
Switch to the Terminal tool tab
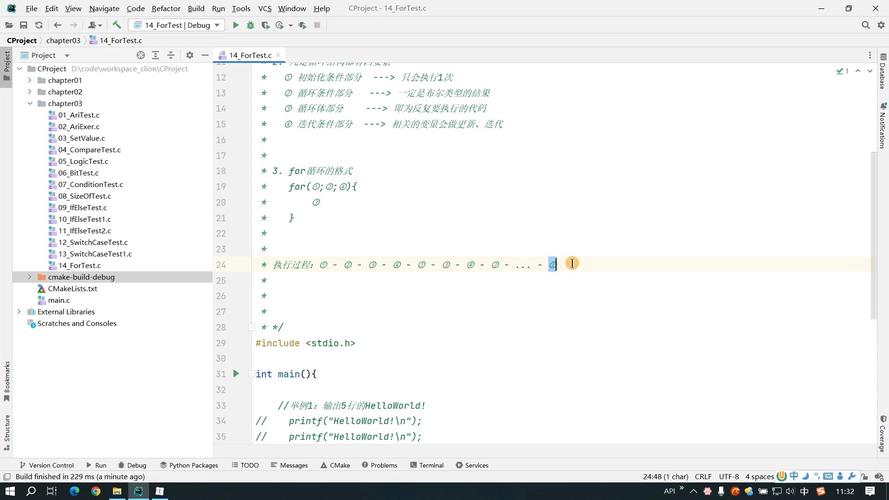[x=426, y=465]
